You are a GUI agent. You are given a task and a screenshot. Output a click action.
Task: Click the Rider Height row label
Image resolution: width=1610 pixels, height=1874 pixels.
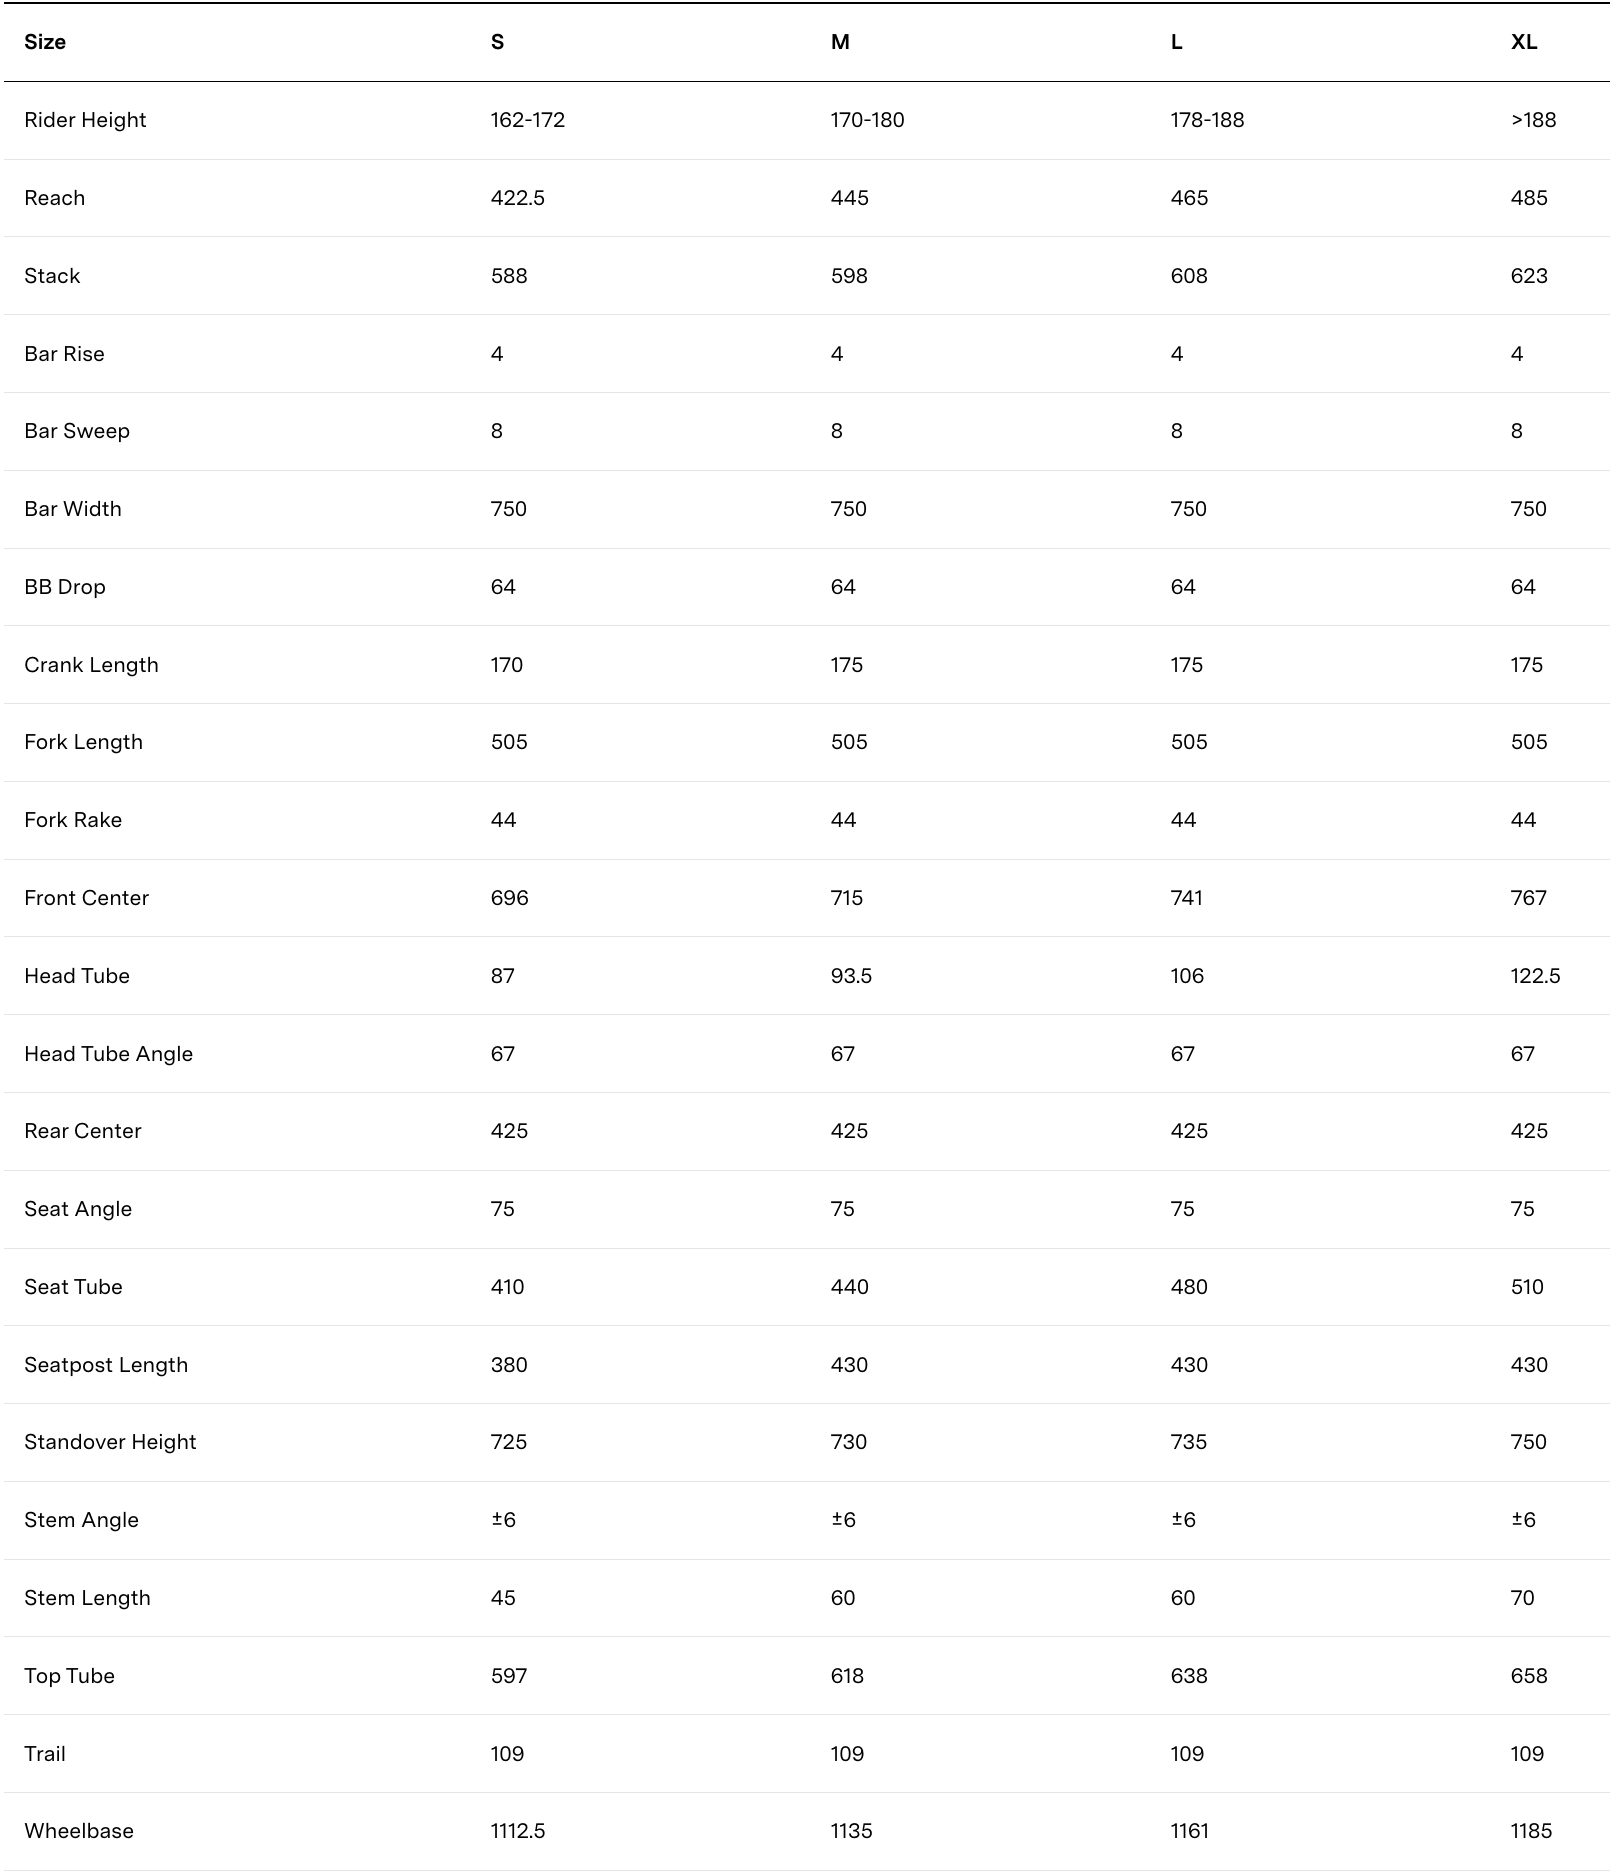pos(85,120)
